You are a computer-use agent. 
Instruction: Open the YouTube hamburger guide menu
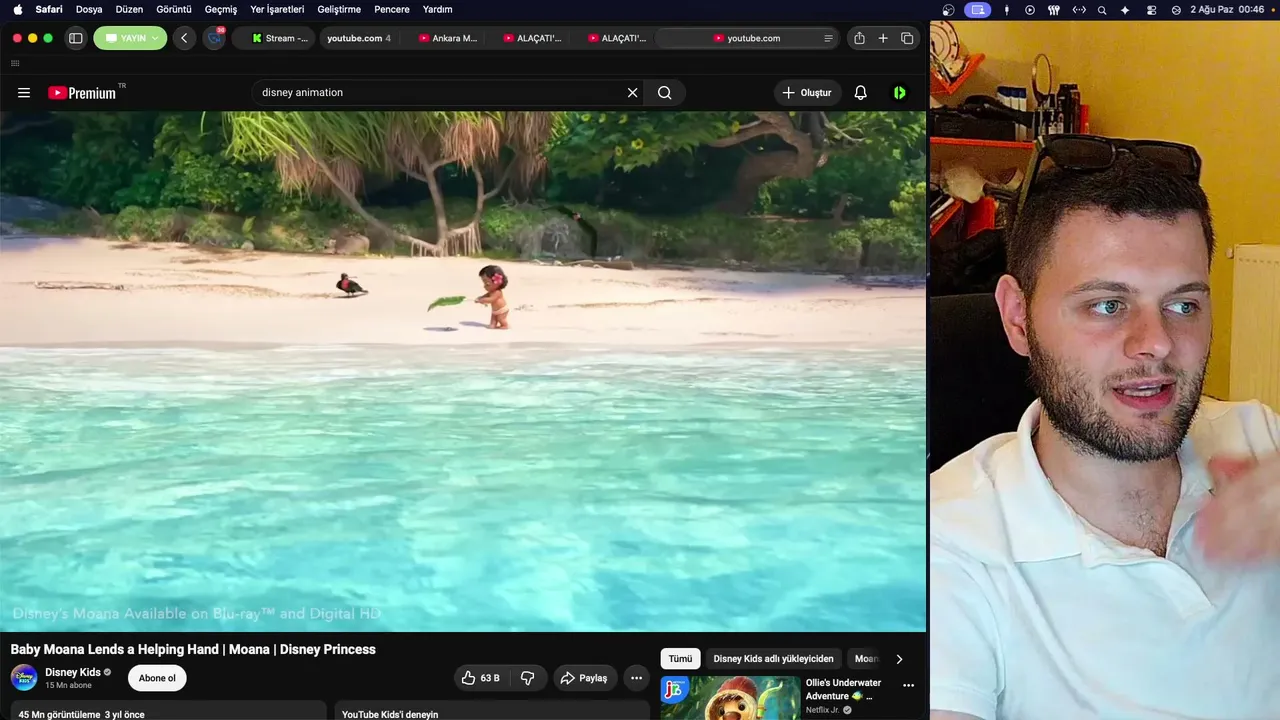24,93
